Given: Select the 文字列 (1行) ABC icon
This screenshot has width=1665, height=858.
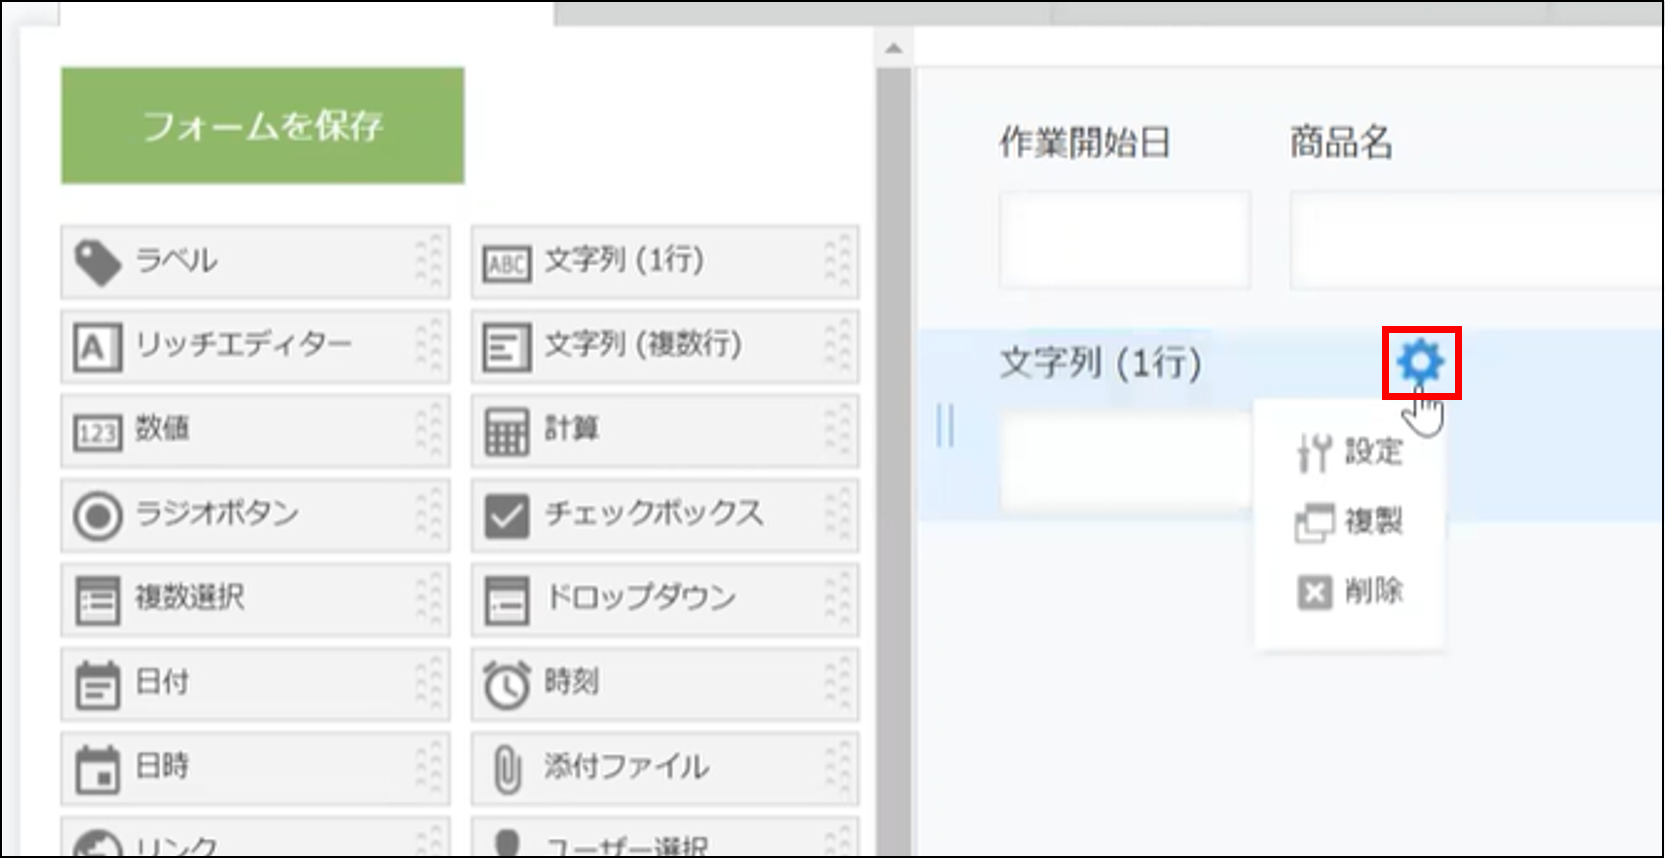Looking at the screenshot, I should click(x=507, y=264).
